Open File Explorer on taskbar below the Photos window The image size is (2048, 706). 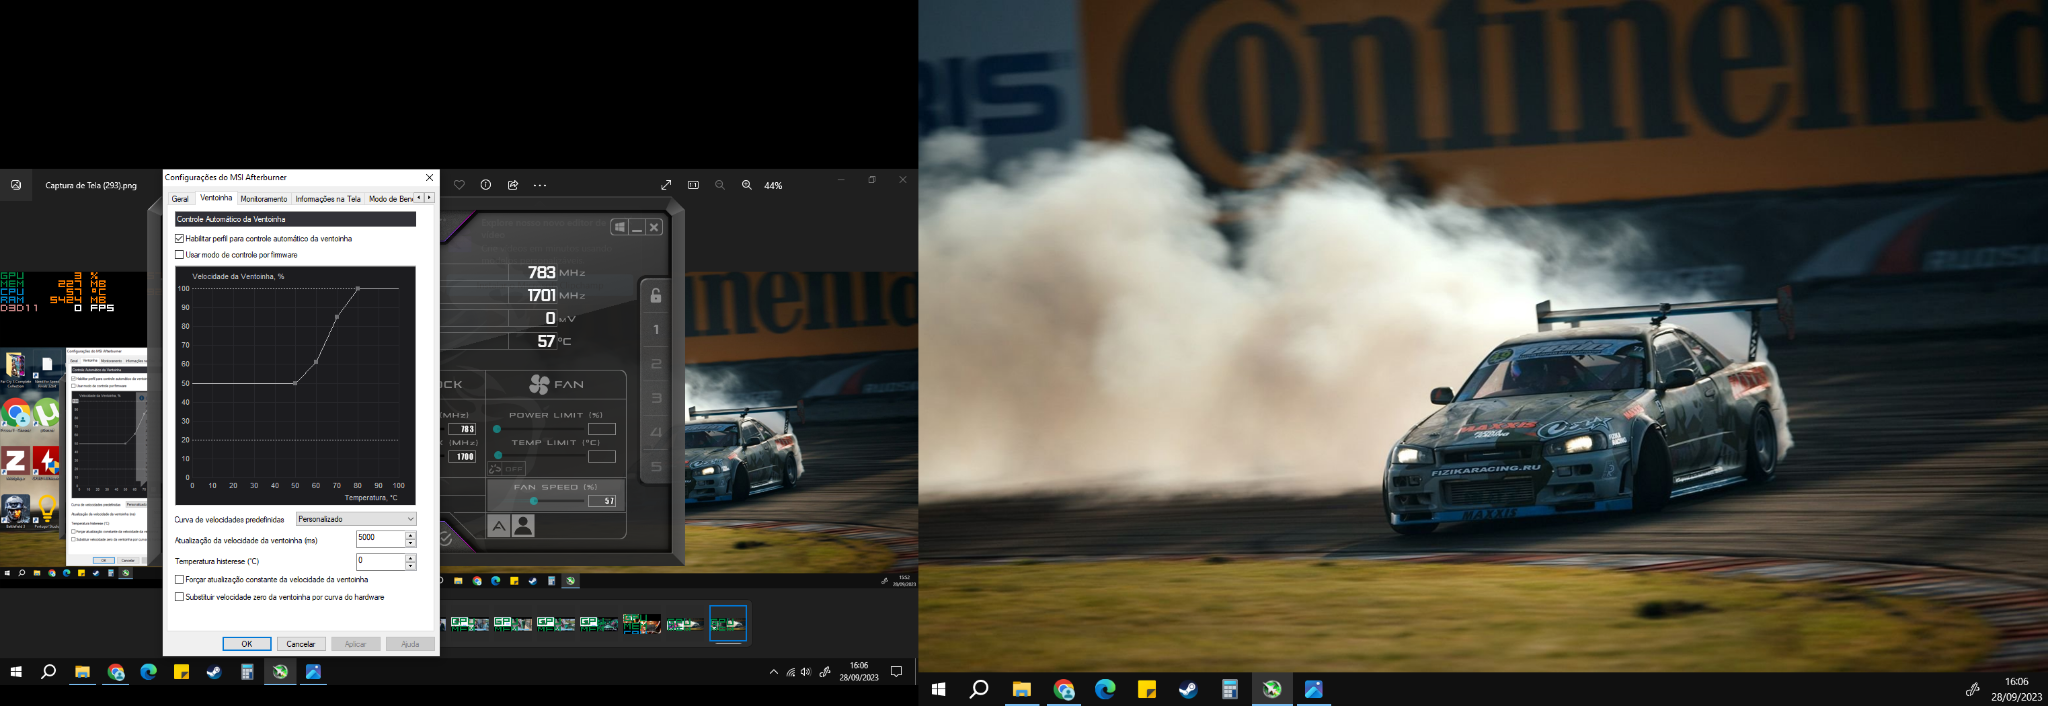[82, 672]
